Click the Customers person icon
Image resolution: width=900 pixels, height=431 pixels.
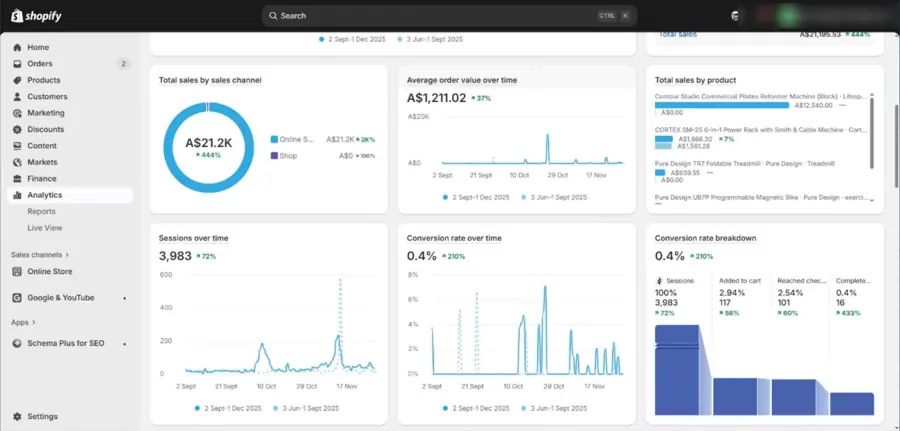(17, 96)
